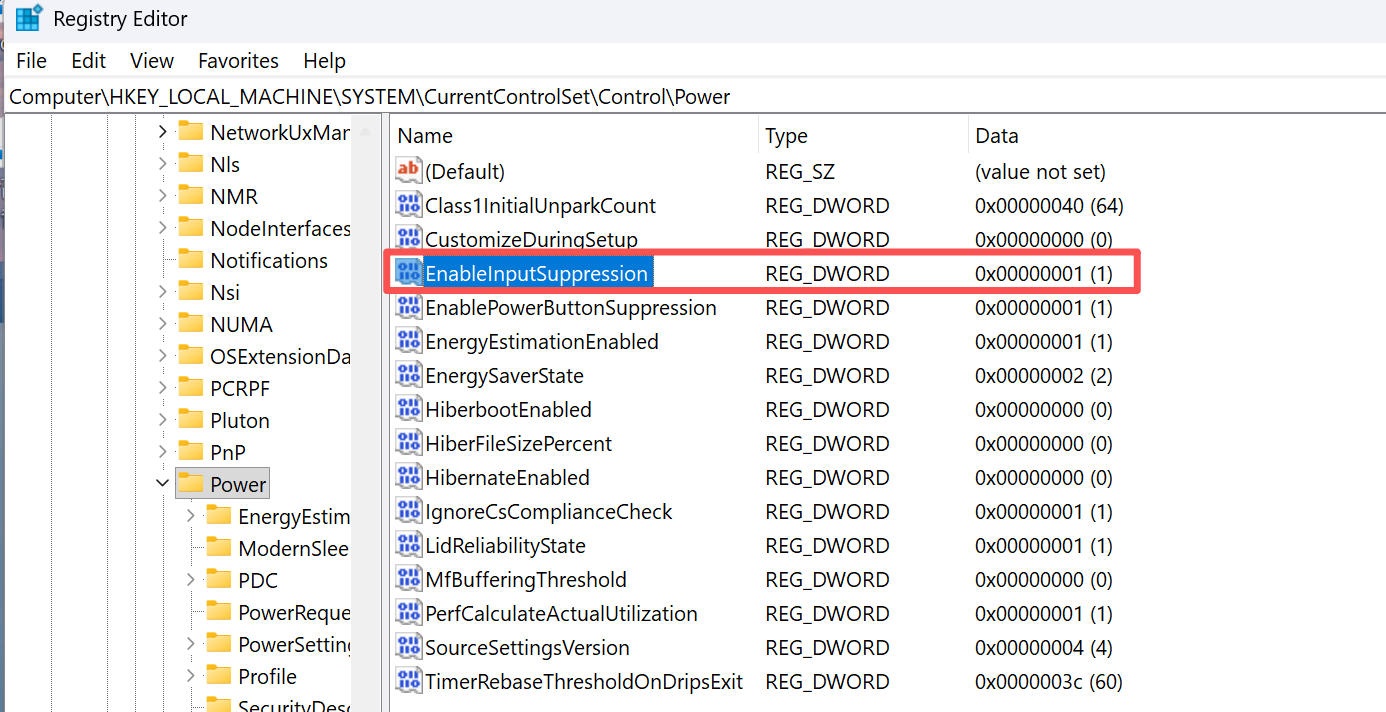Open the View menu

tap(152, 61)
